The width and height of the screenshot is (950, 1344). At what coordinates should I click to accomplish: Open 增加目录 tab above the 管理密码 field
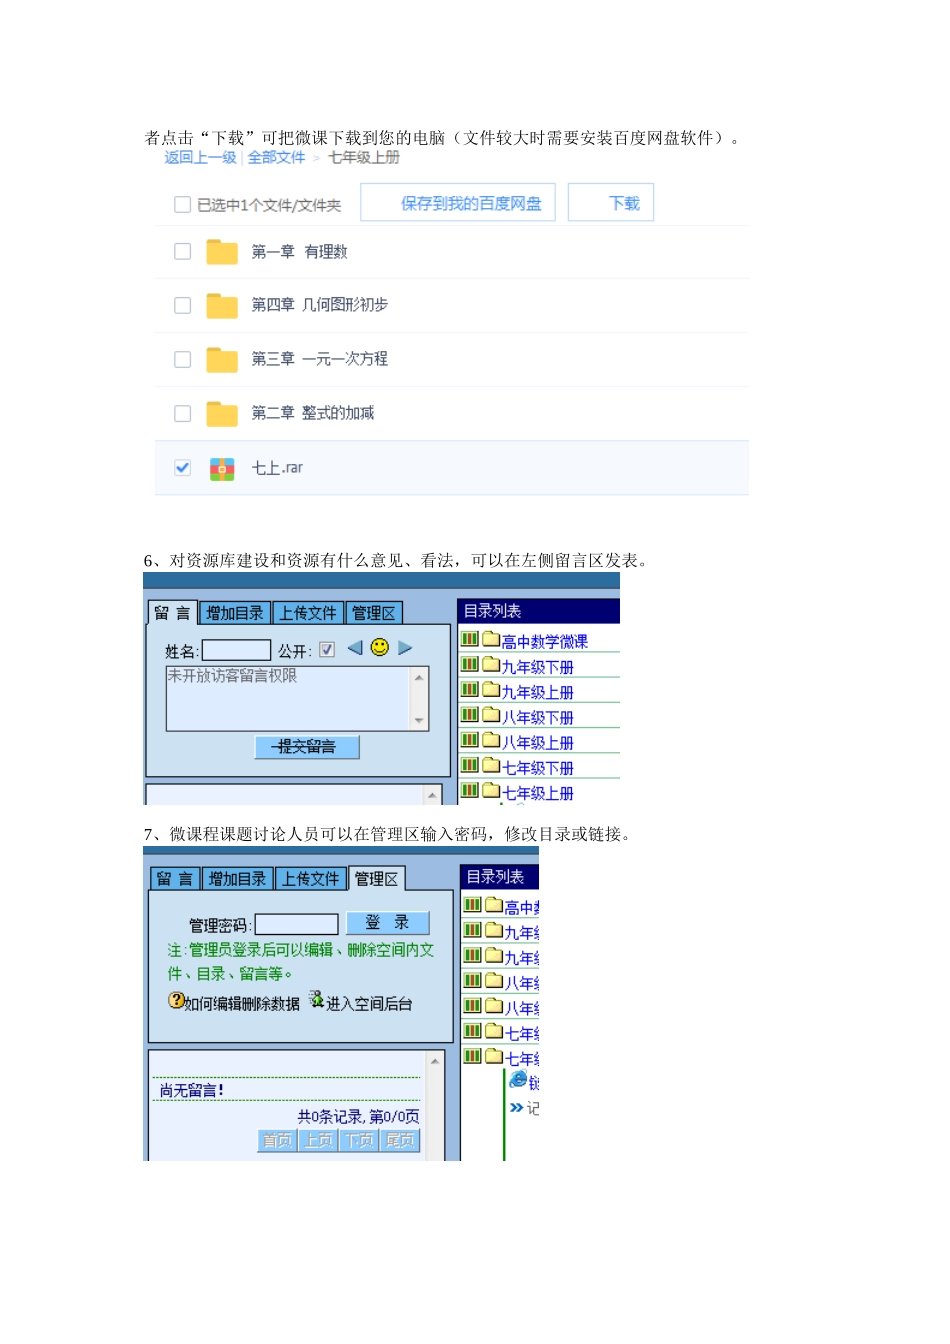237,879
